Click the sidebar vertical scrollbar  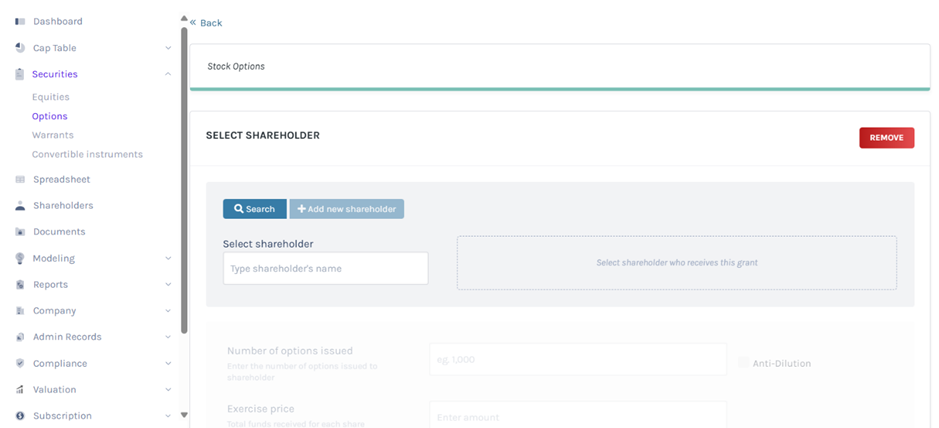click(184, 180)
